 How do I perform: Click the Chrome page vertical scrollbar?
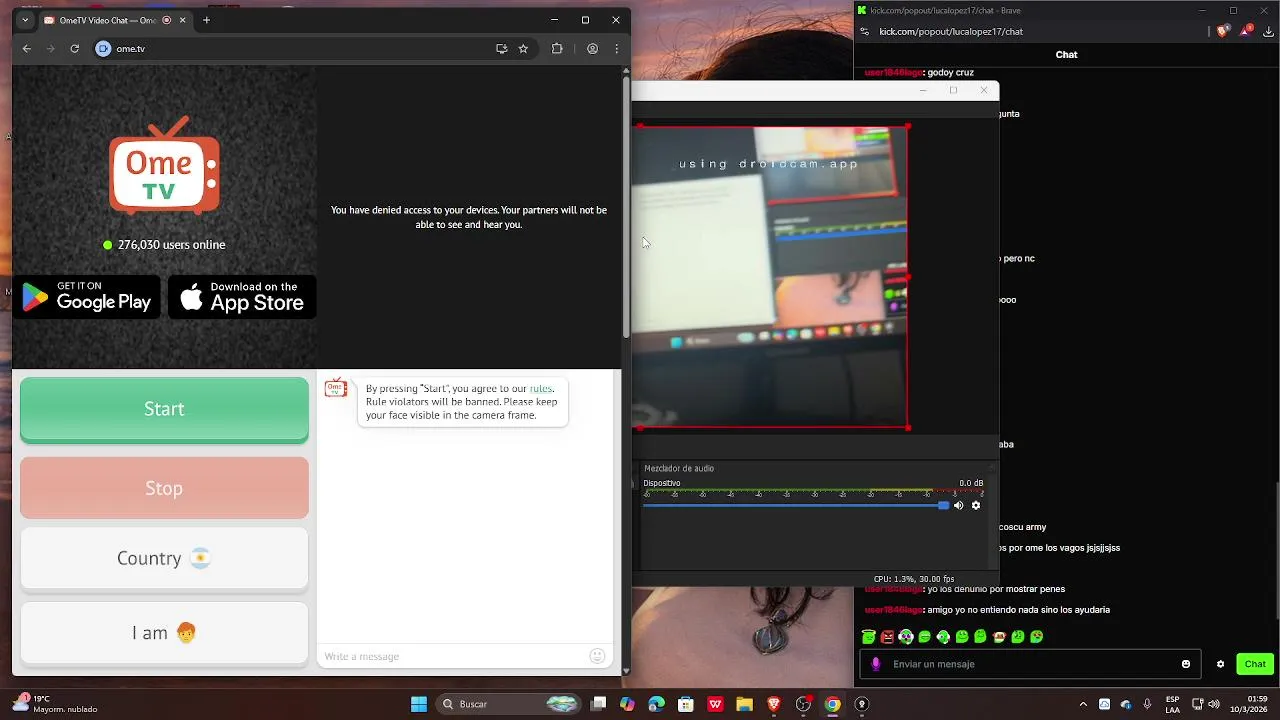626,208
